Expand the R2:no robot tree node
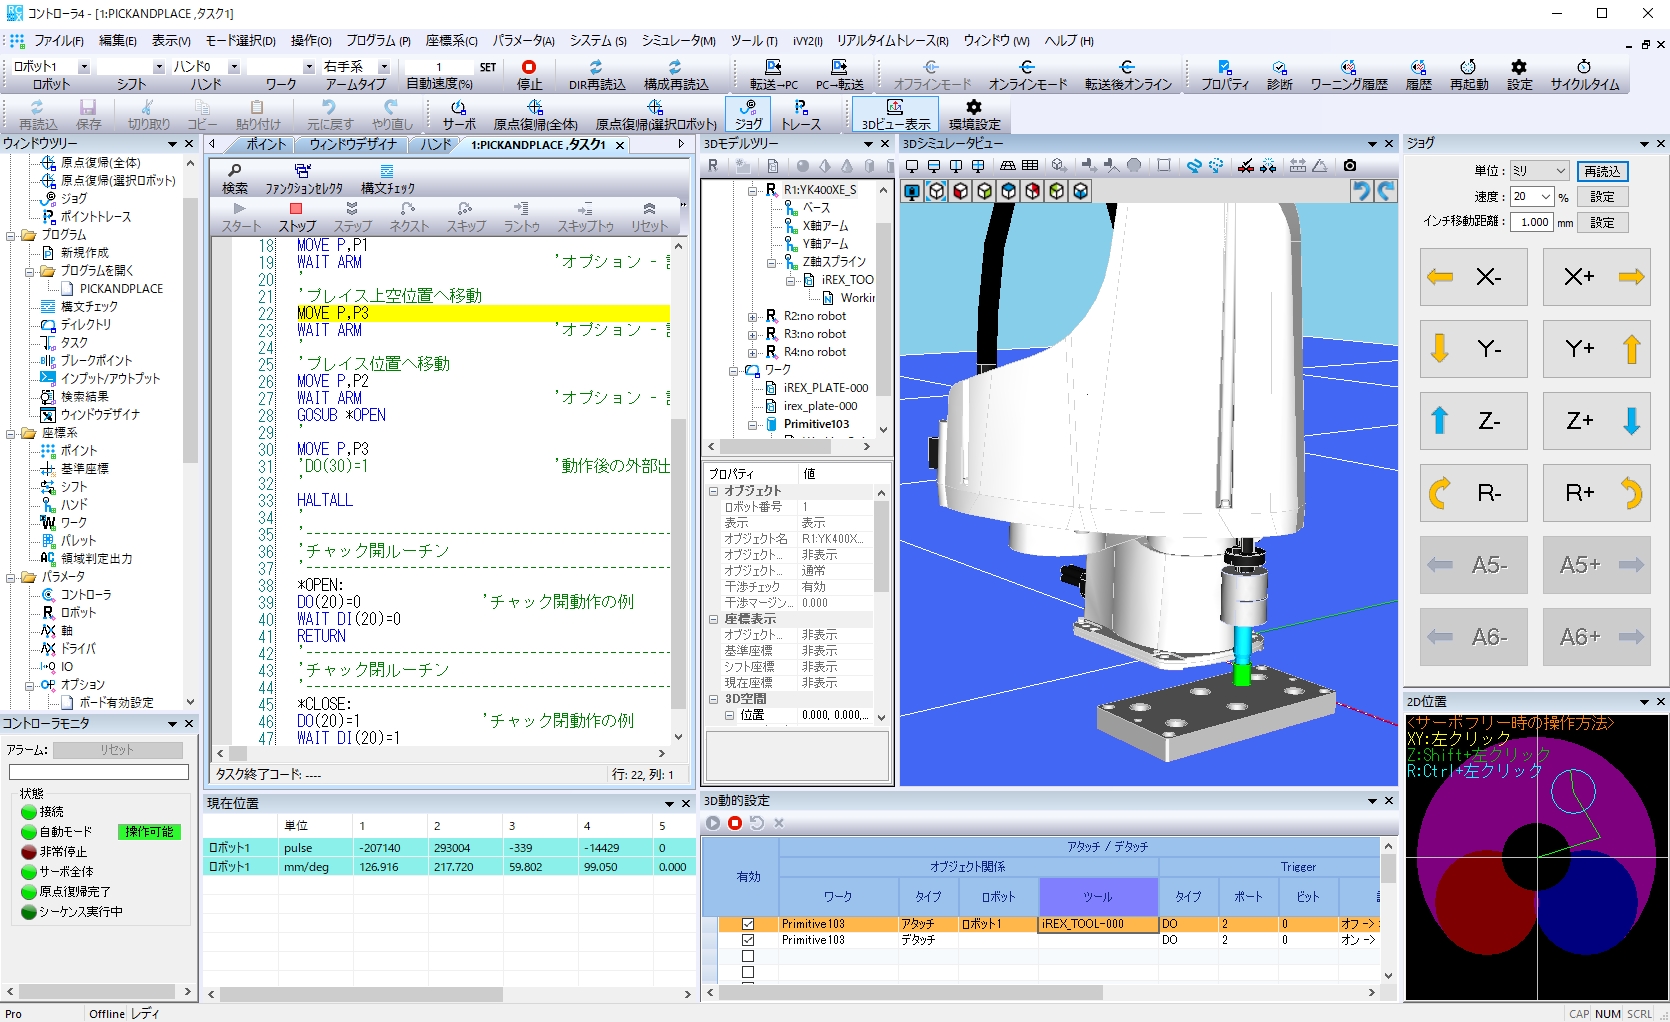Viewport: 1670px width, 1022px height. click(752, 316)
